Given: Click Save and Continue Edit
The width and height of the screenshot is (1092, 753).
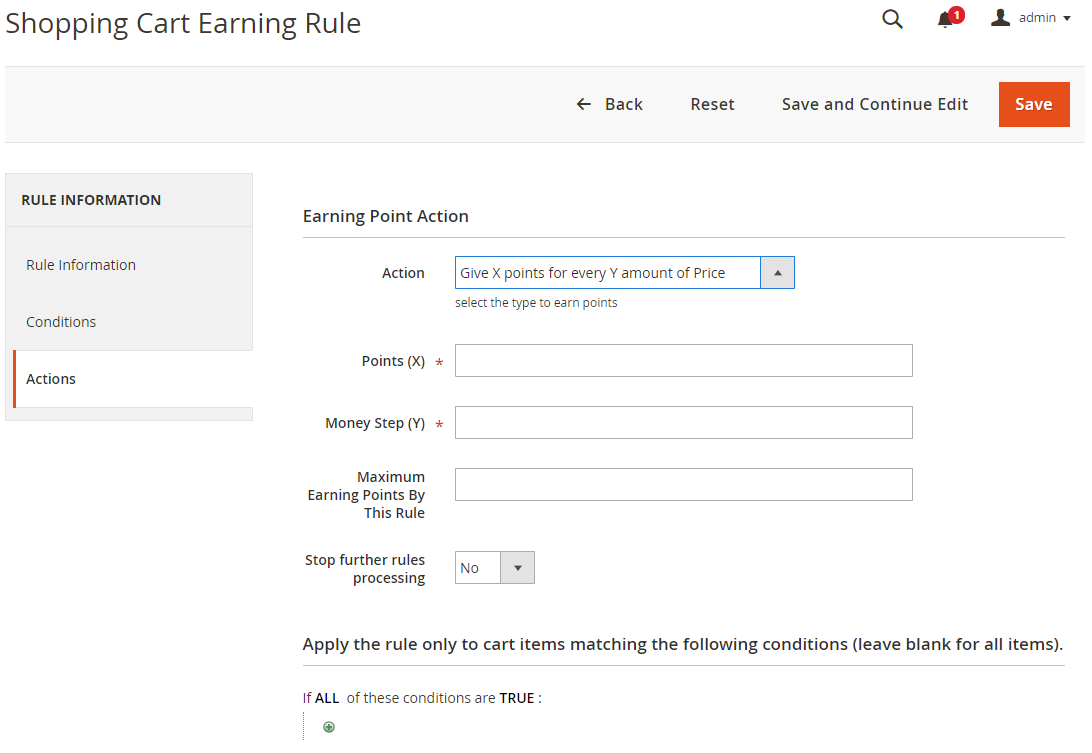Looking at the screenshot, I should pos(874,104).
